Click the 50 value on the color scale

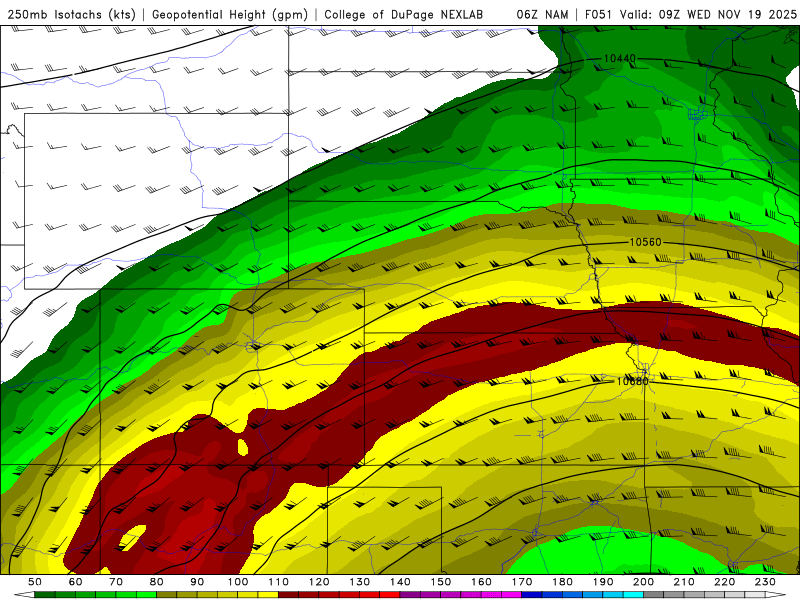[x=35, y=582]
